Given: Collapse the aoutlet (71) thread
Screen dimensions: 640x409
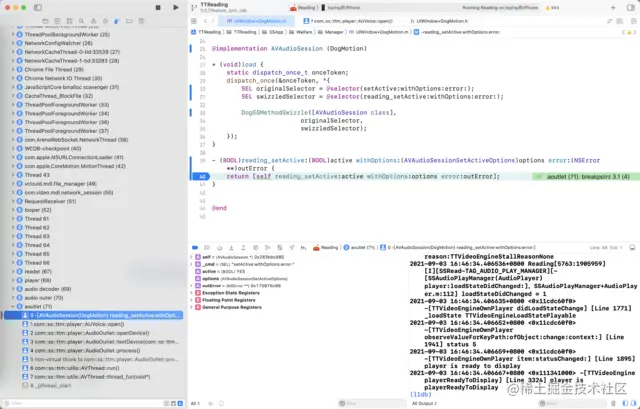Looking at the screenshot, I should pyautogui.click(x=13, y=306).
